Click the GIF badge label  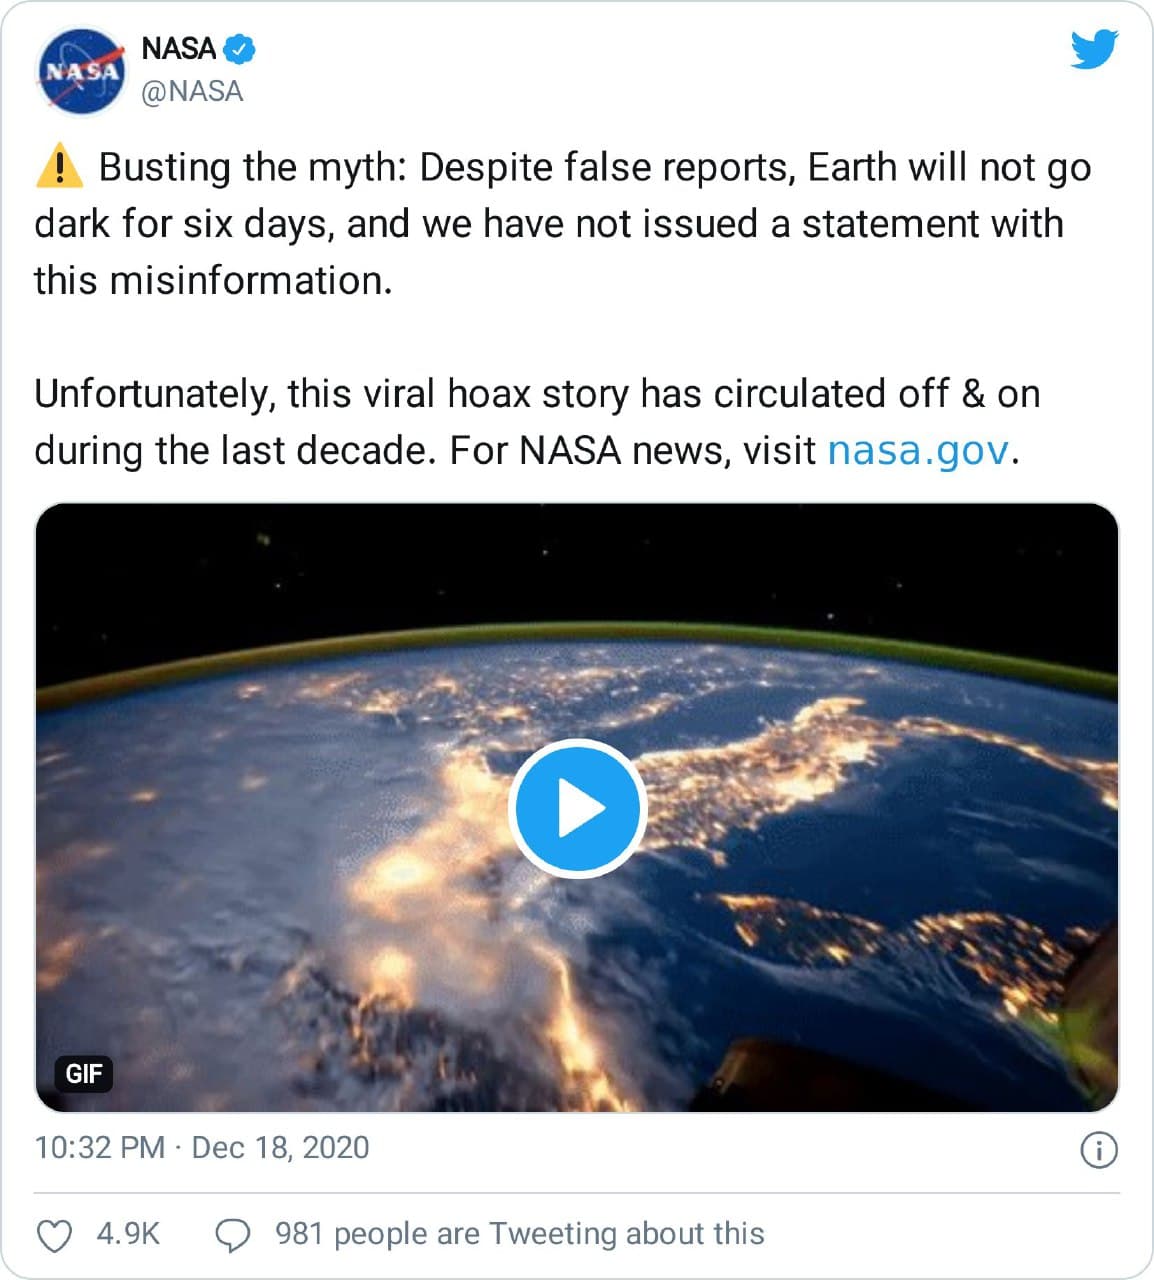click(x=84, y=1074)
